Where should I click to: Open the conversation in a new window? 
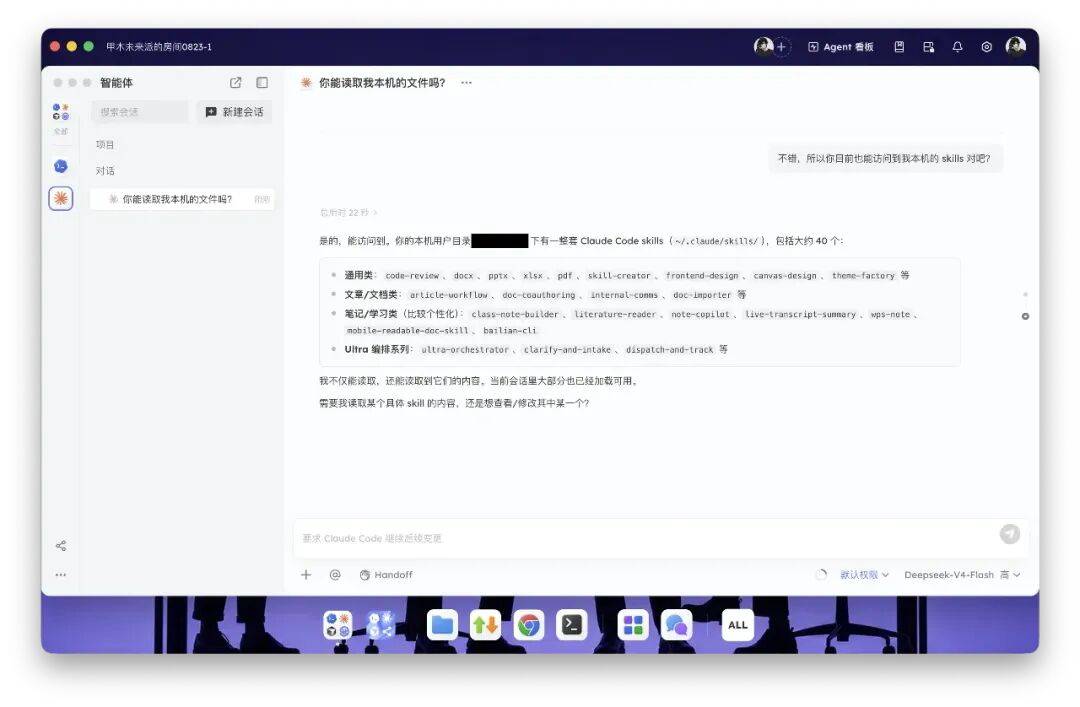pos(236,83)
